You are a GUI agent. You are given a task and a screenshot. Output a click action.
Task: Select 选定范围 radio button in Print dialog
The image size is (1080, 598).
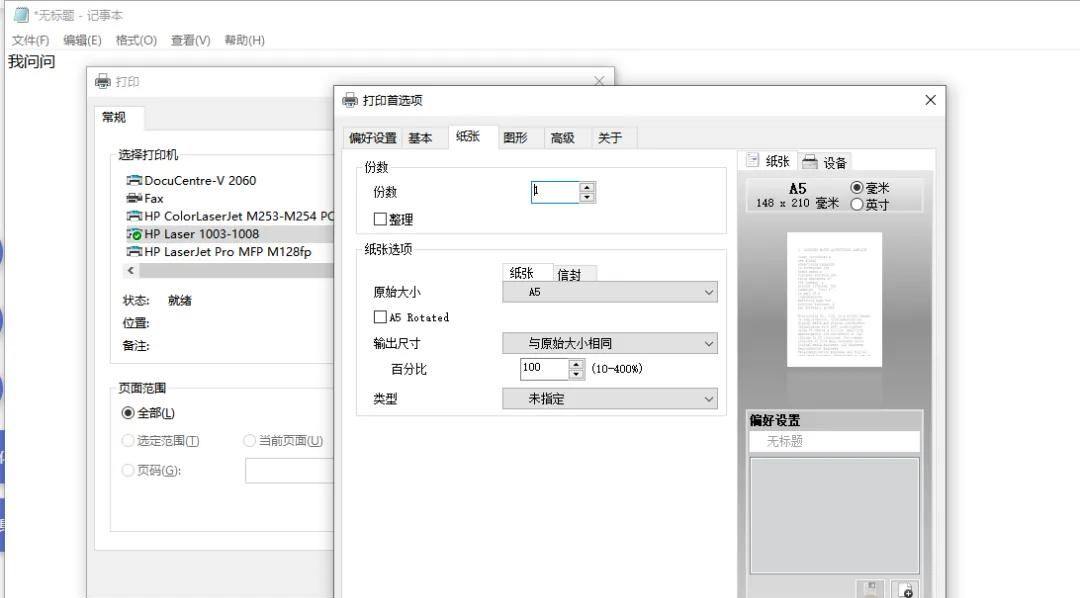click(x=127, y=441)
